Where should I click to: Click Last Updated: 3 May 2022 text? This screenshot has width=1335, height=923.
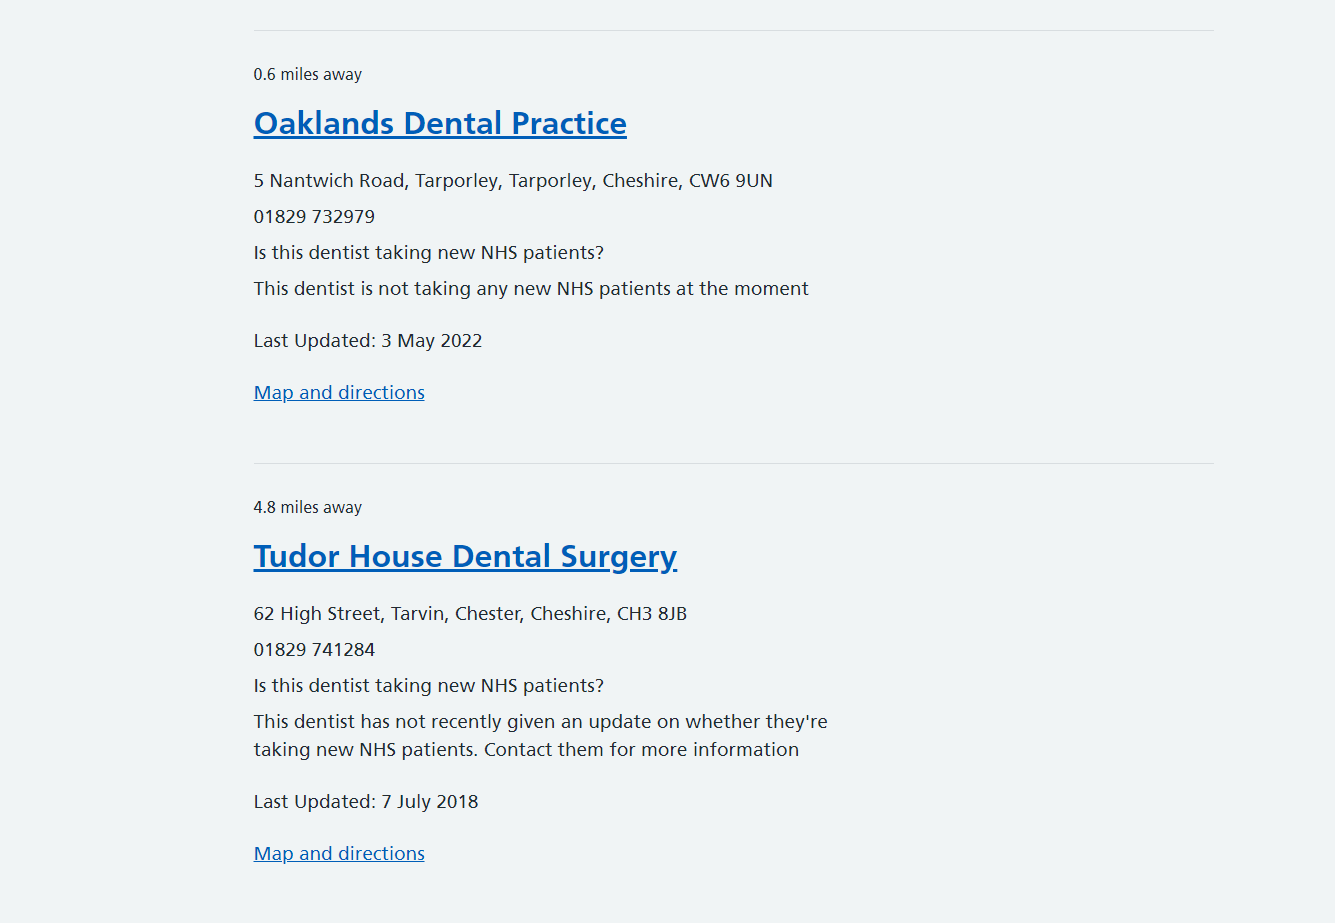367,340
